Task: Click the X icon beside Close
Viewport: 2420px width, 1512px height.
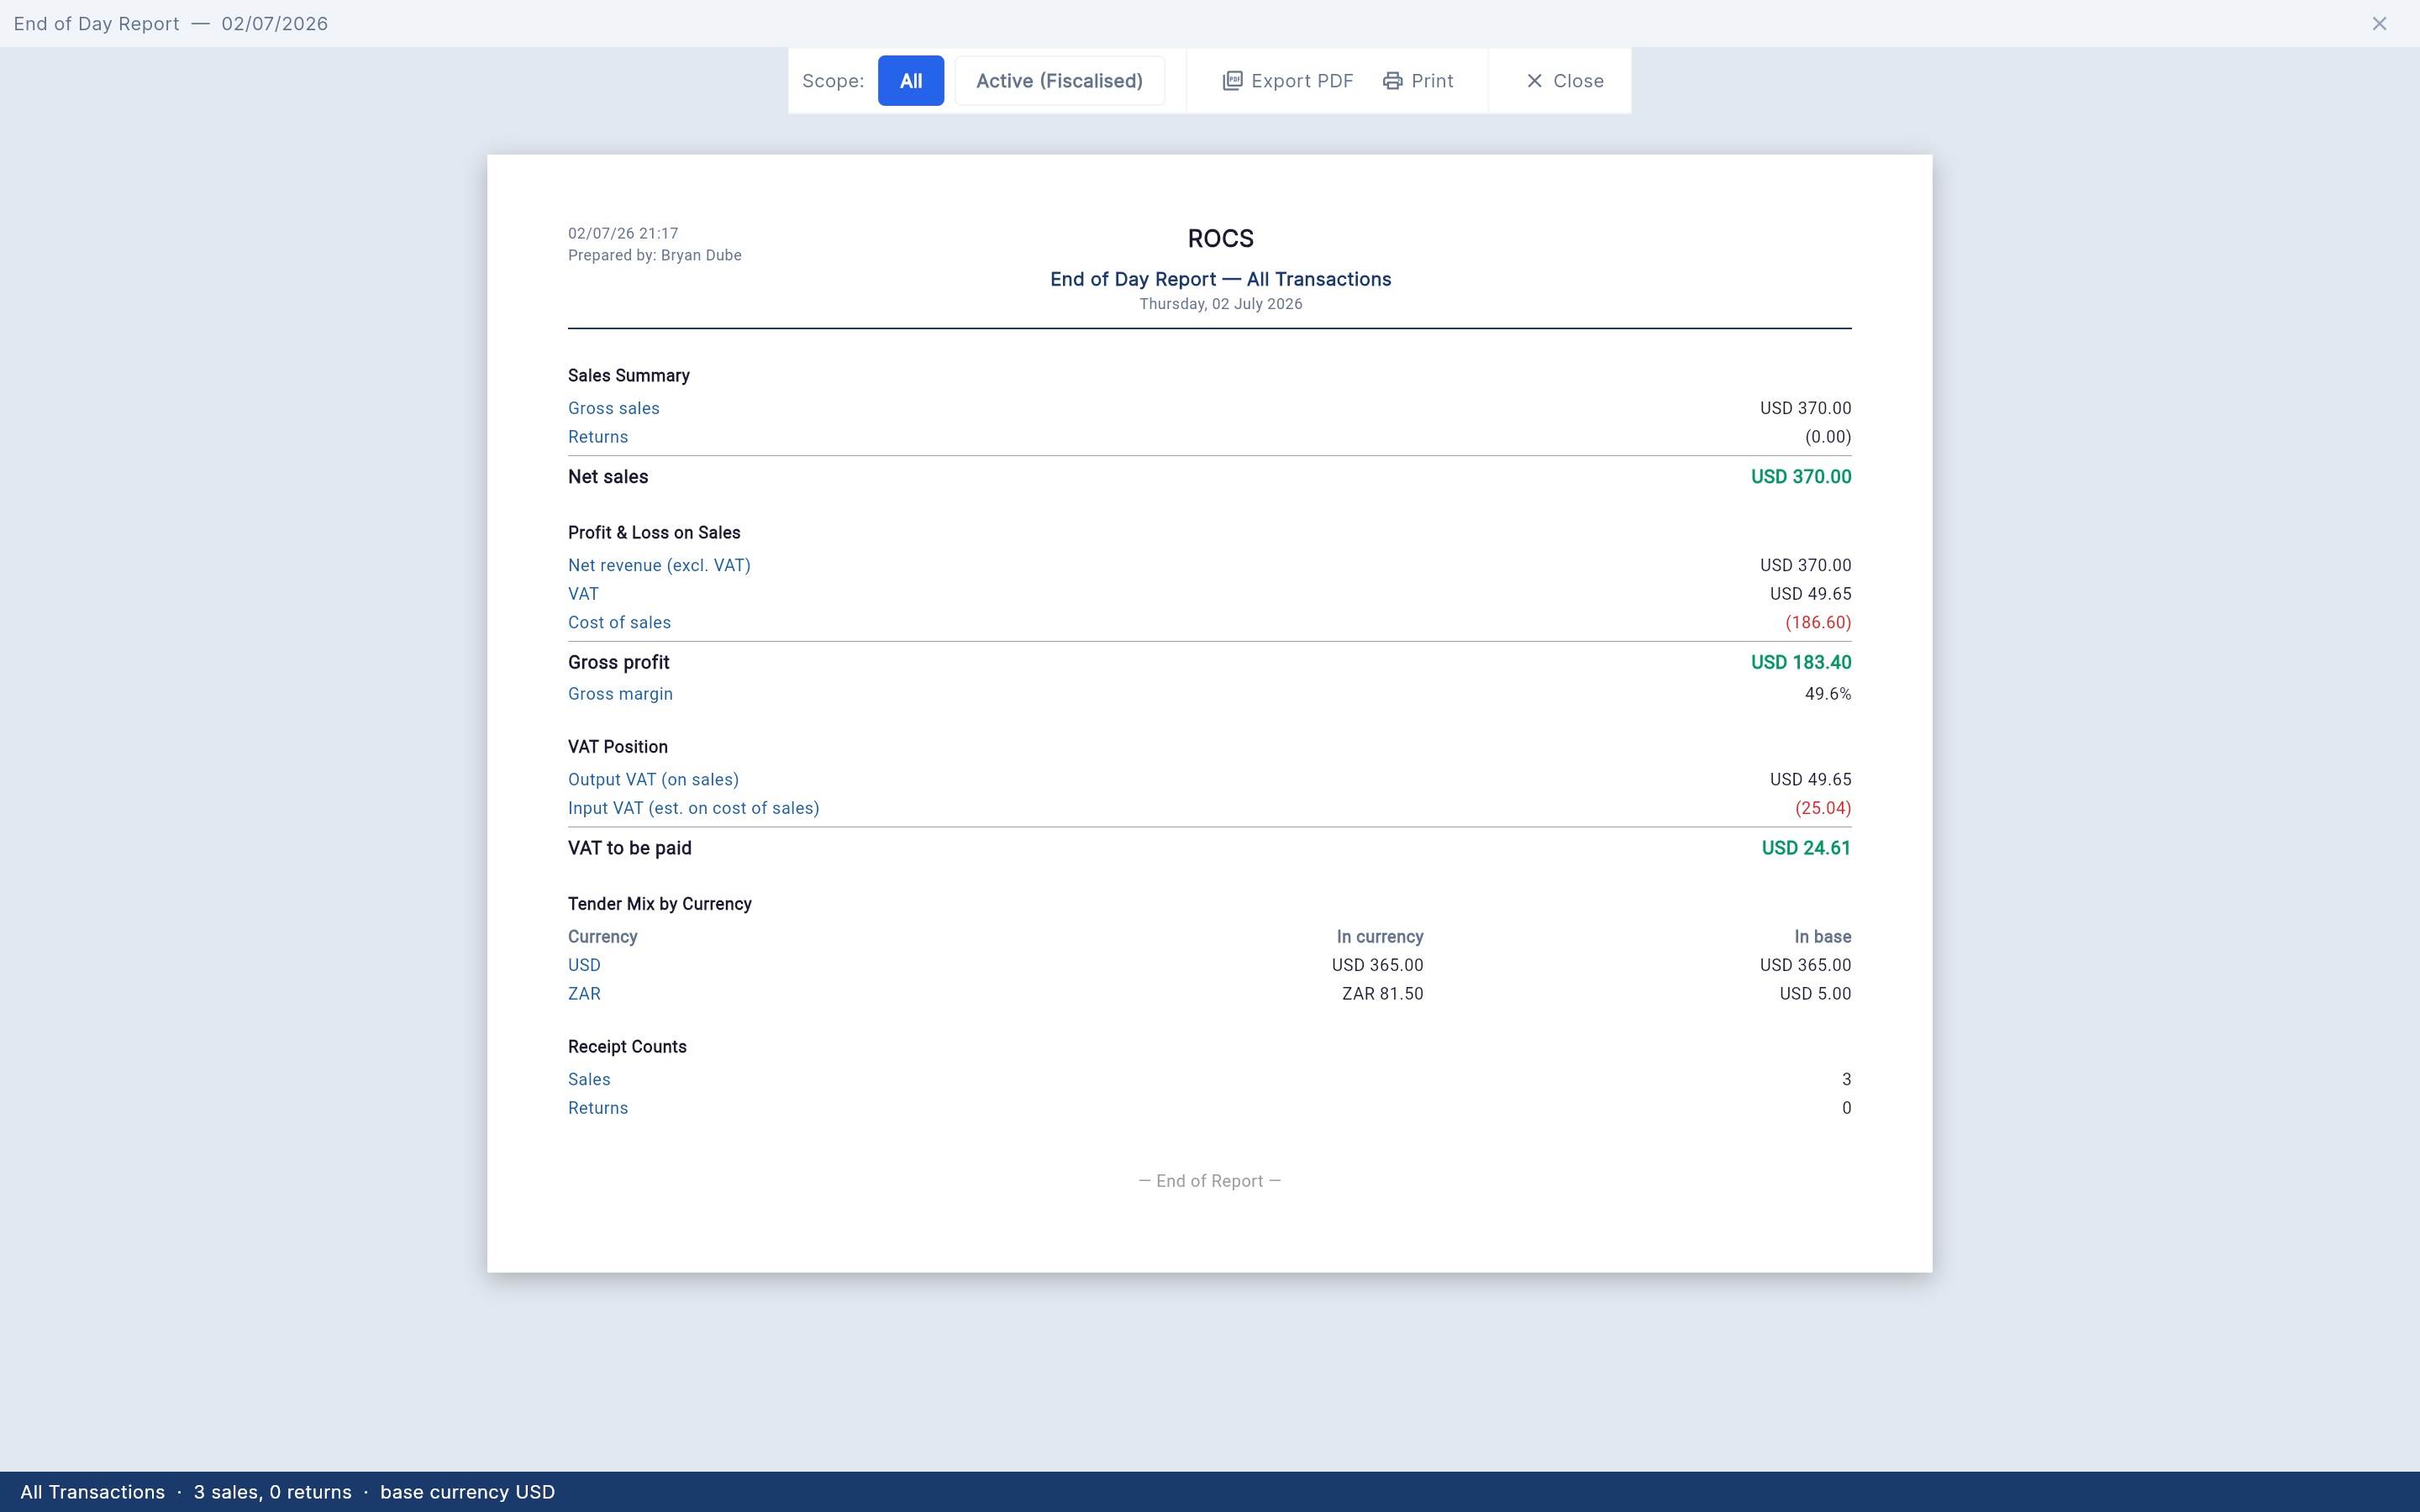Action: pyautogui.click(x=1534, y=81)
